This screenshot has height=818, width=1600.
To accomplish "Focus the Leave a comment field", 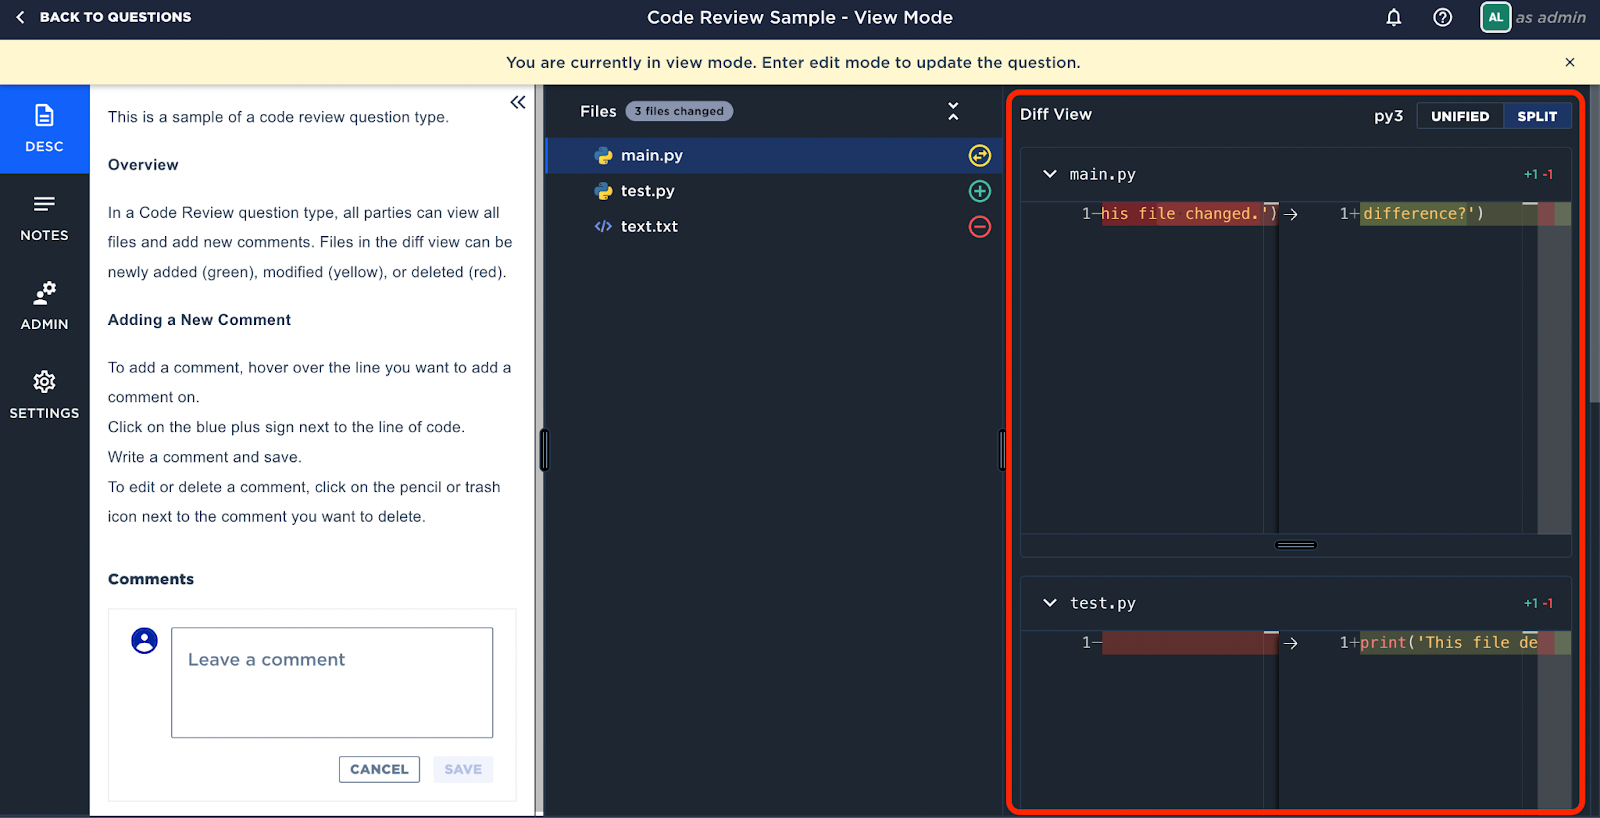I will [x=332, y=682].
